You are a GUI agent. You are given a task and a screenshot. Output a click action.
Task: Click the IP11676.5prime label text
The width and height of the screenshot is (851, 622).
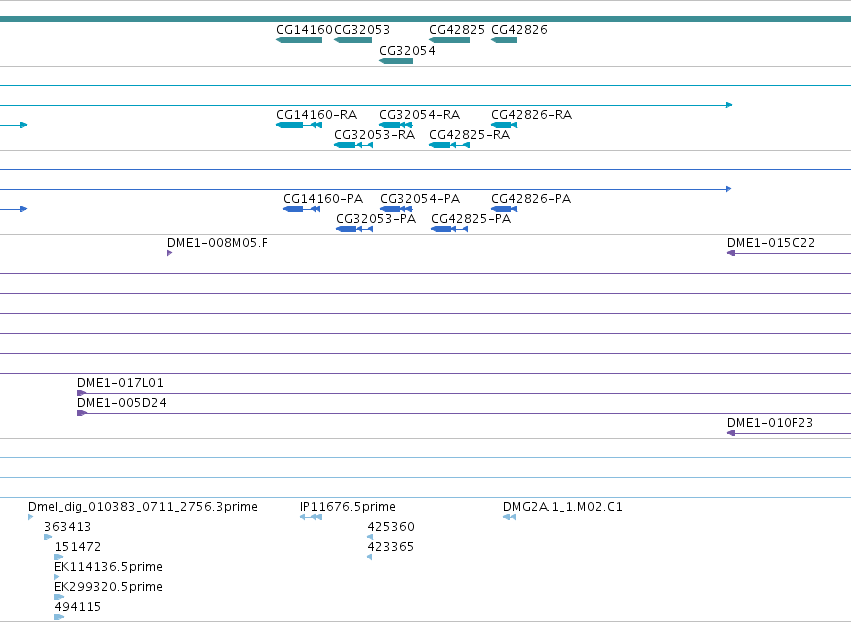[x=348, y=507]
